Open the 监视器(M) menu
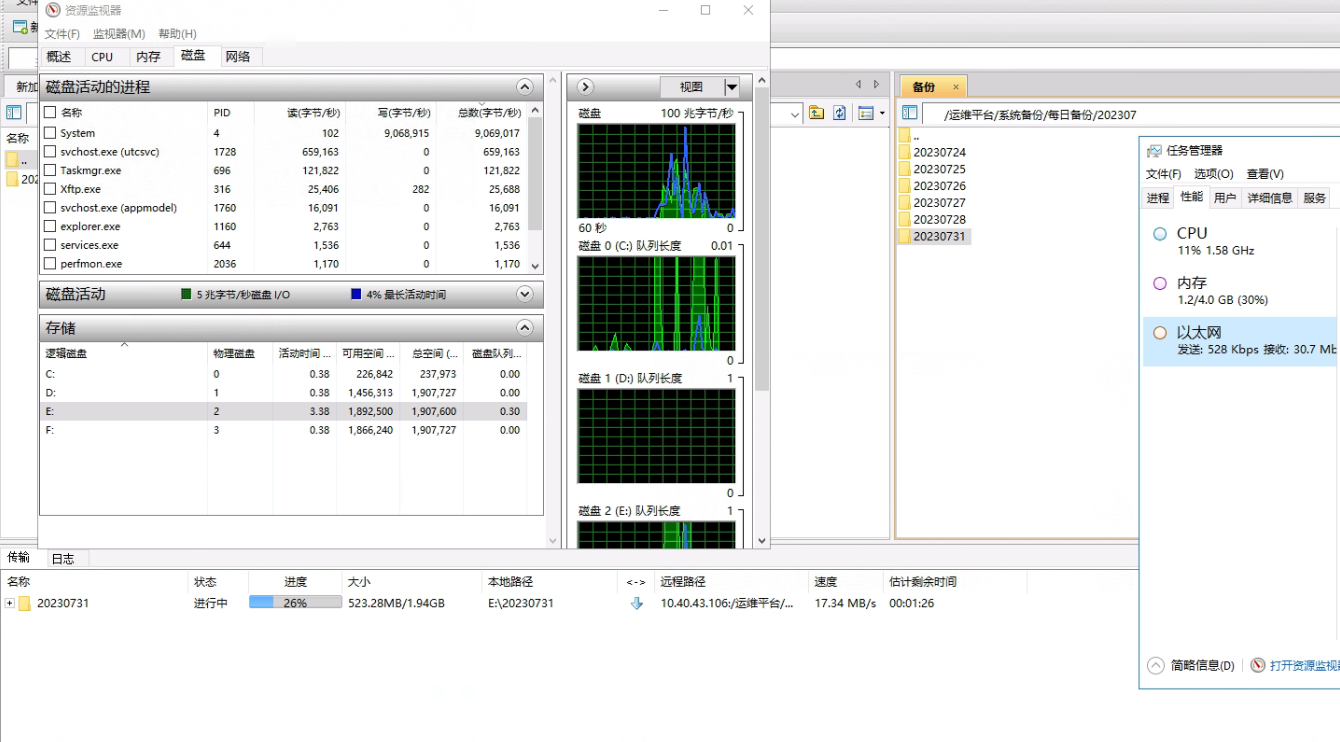Viewport: 1340px width, 742px height. [x=119, y=34]
